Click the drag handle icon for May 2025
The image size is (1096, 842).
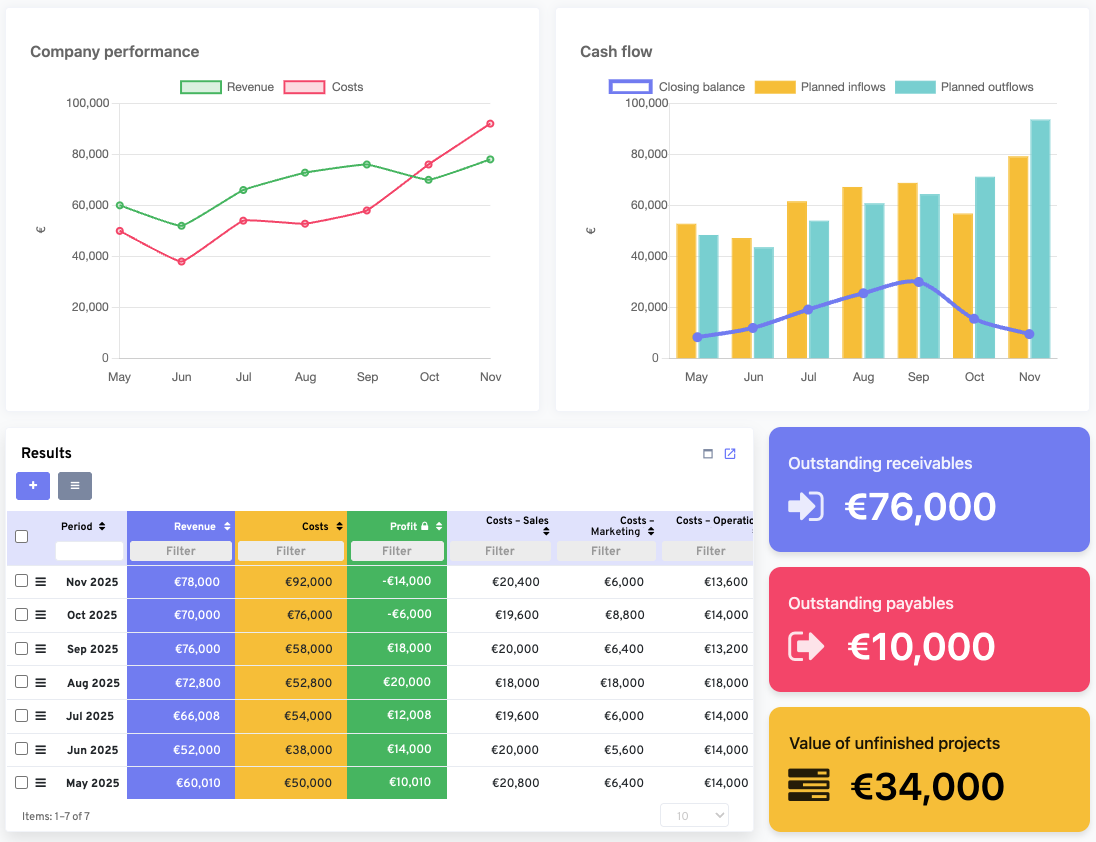tap(41, 783)
